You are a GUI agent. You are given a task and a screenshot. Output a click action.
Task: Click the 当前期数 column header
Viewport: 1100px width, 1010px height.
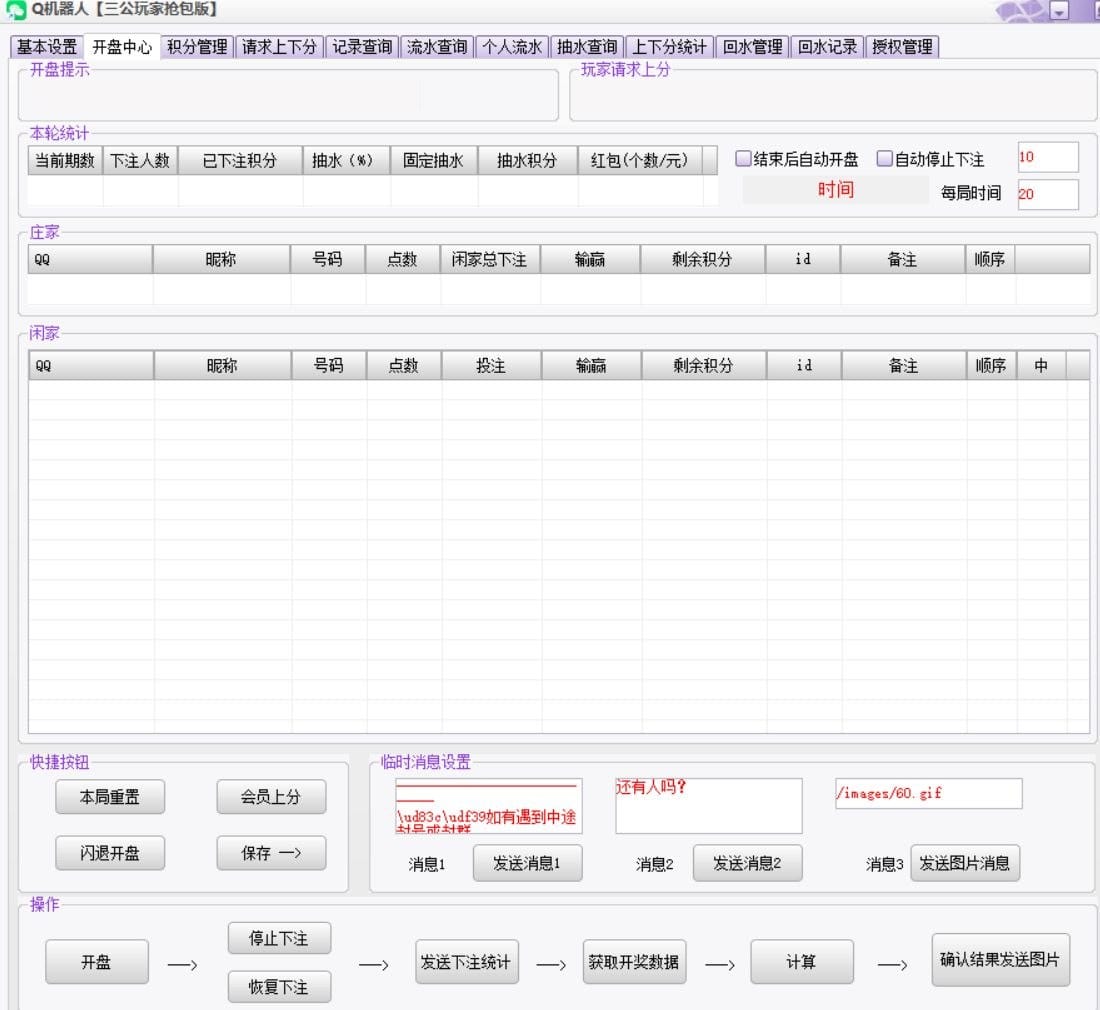65,161
